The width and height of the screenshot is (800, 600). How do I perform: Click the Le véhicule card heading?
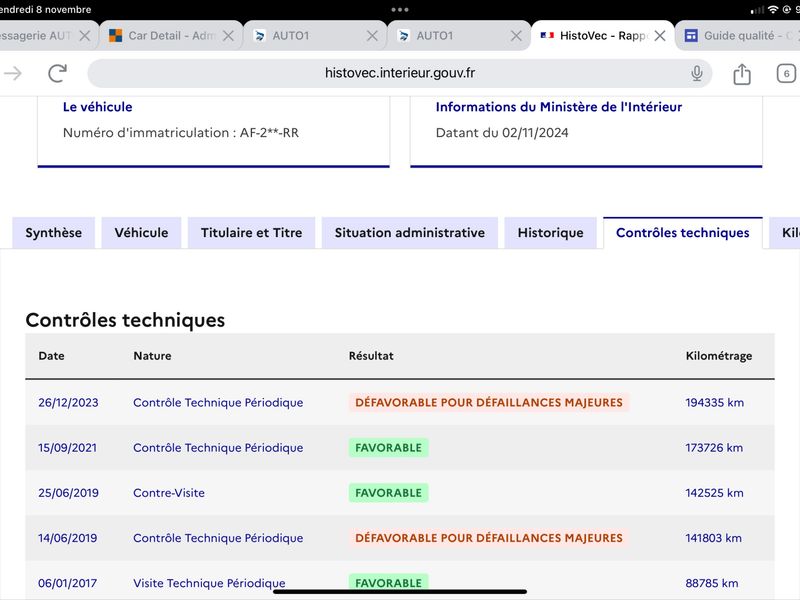coord(97,107)
